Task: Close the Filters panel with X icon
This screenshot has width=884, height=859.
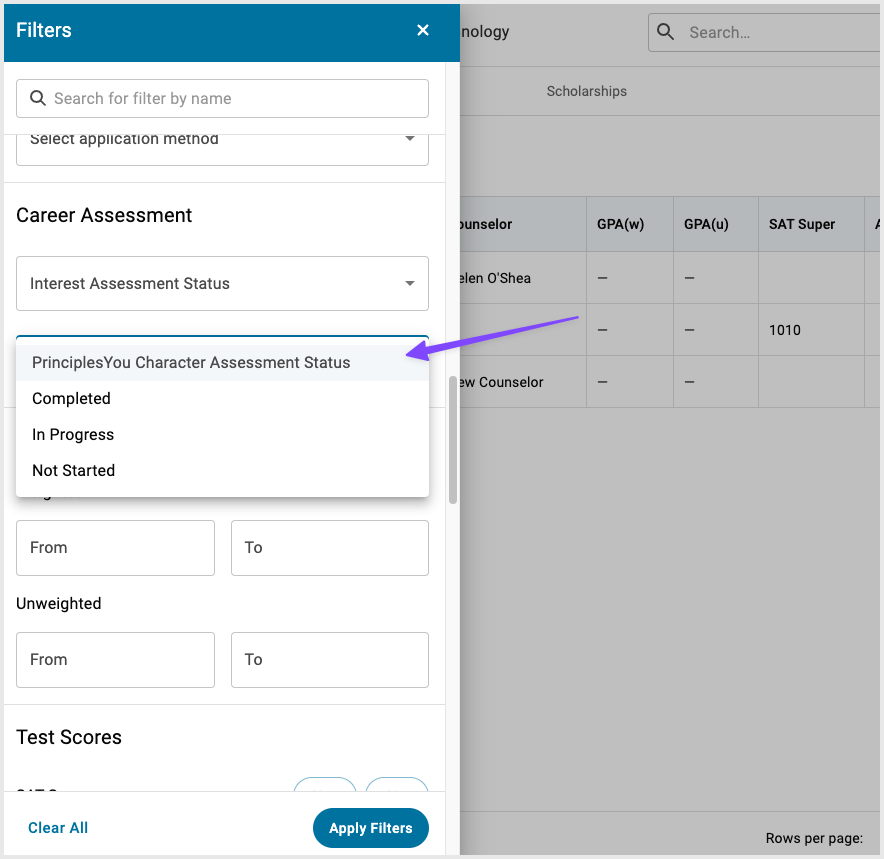Action: 423,30
